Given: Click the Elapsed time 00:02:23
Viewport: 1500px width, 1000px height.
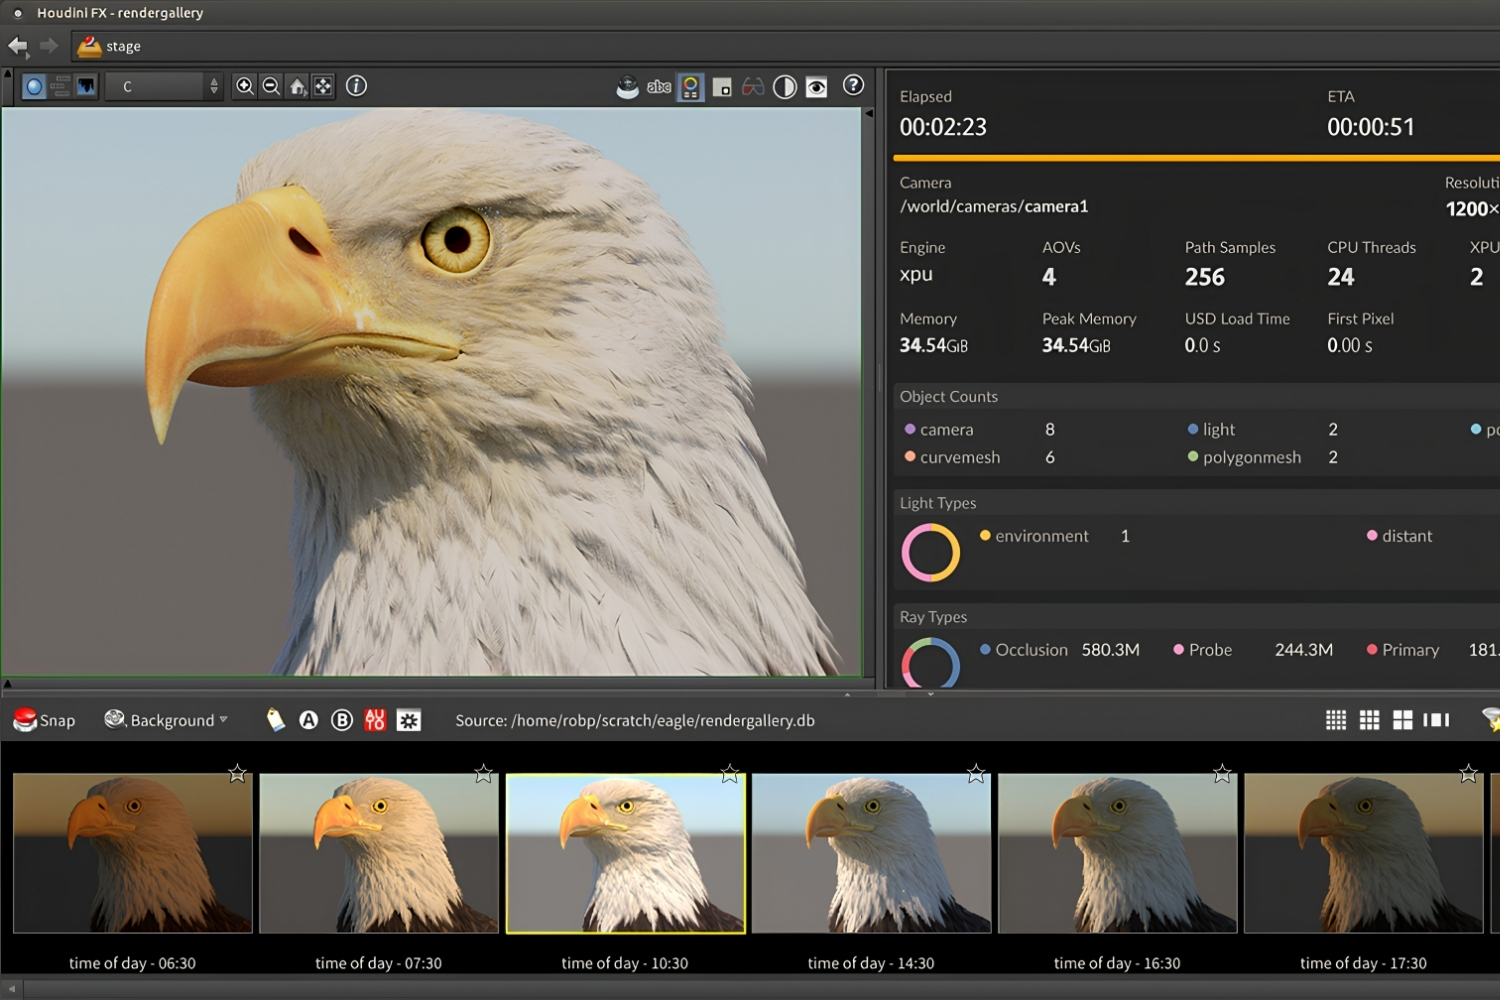Looking at the screenshot, I should (x=943, y=127).
